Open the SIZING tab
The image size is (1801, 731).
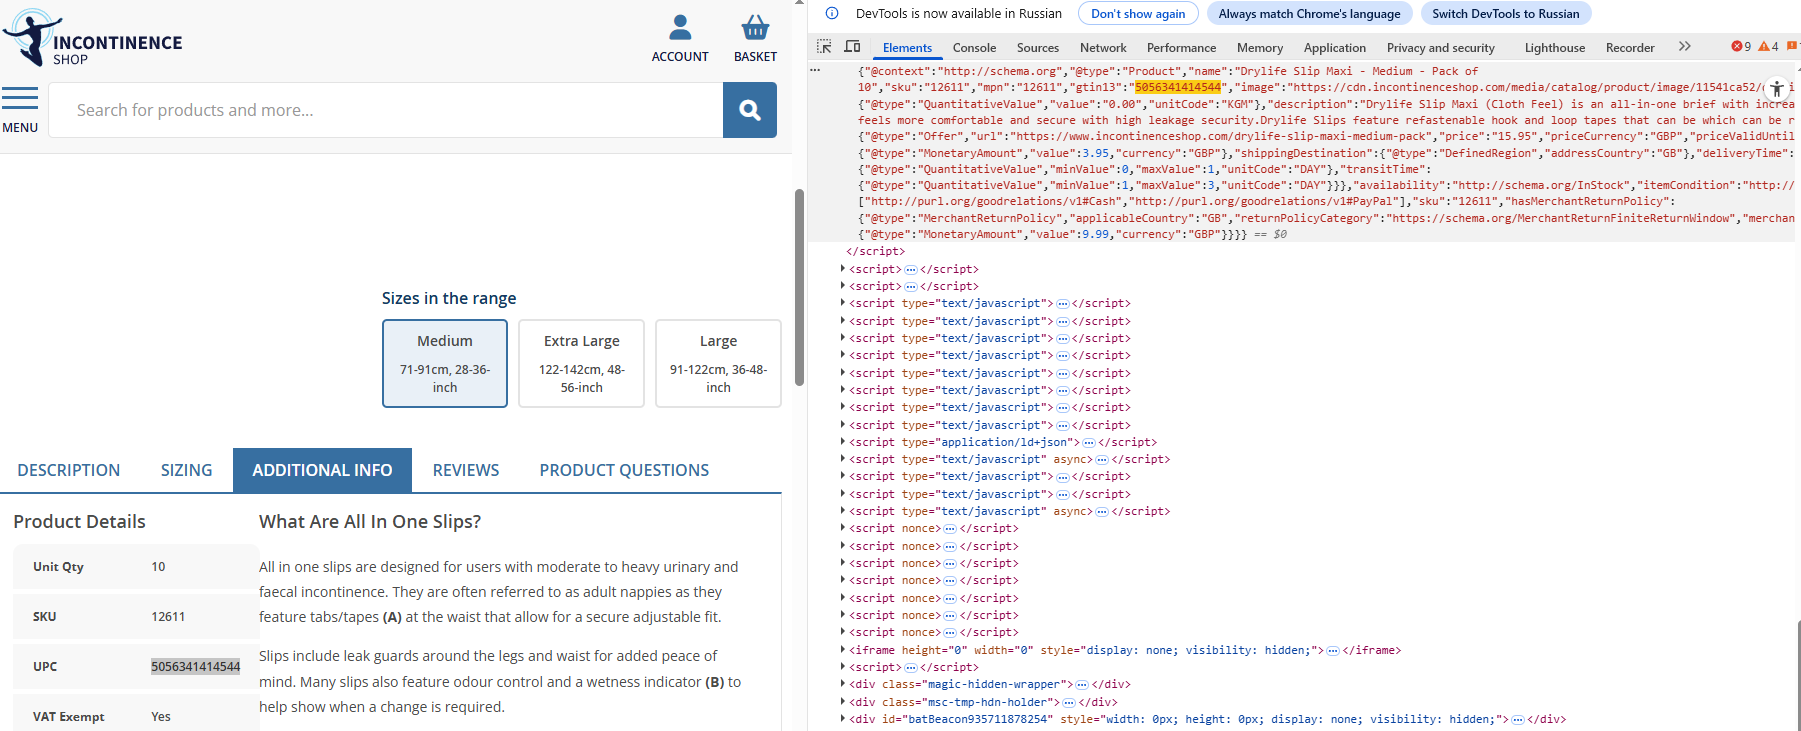point(187,470)
